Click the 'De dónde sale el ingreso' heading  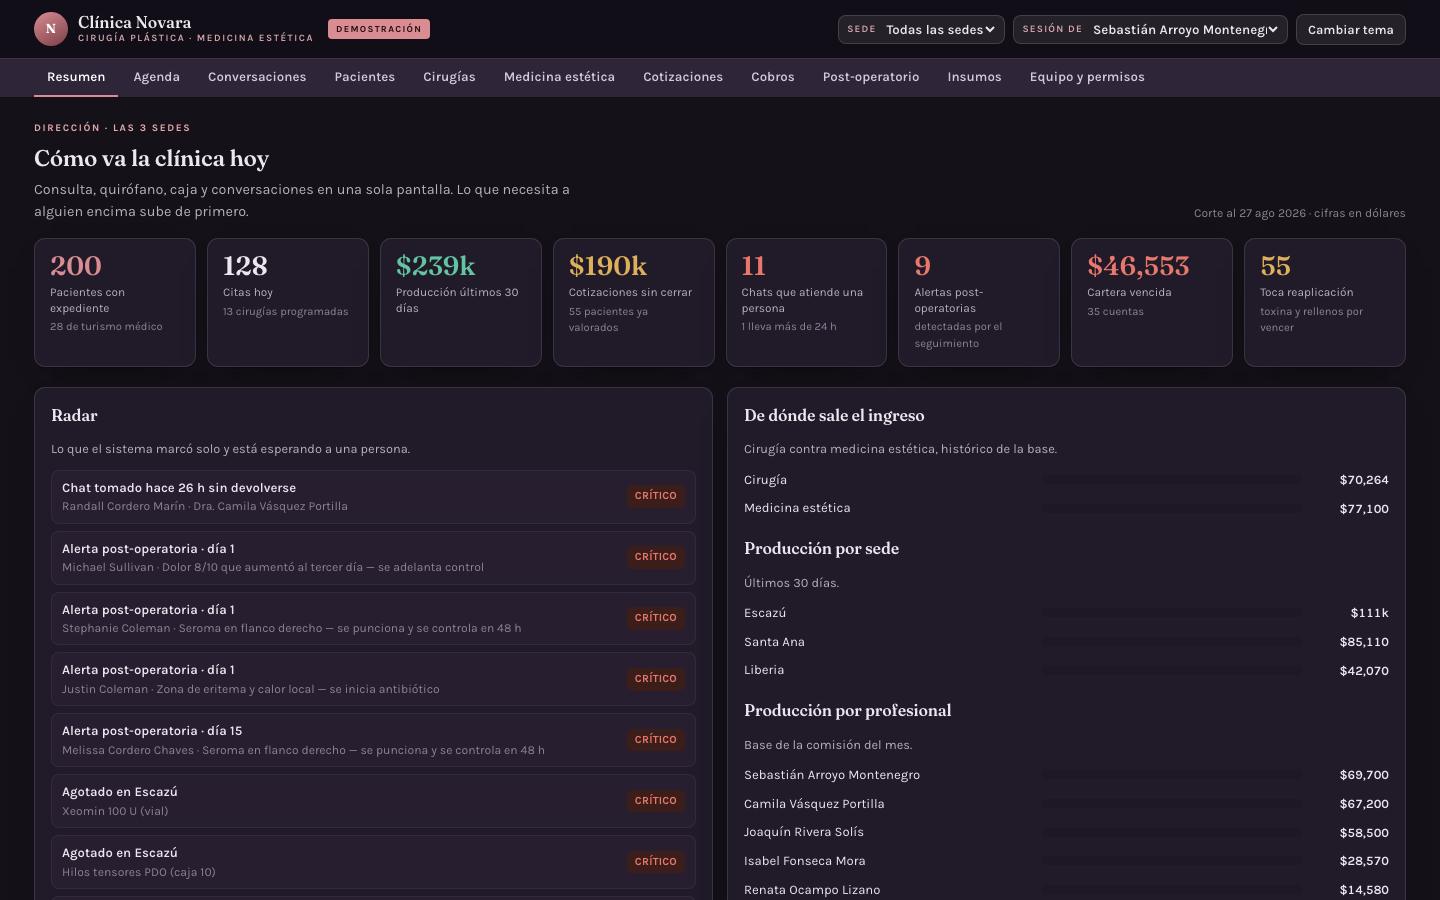tap(834, 416)
